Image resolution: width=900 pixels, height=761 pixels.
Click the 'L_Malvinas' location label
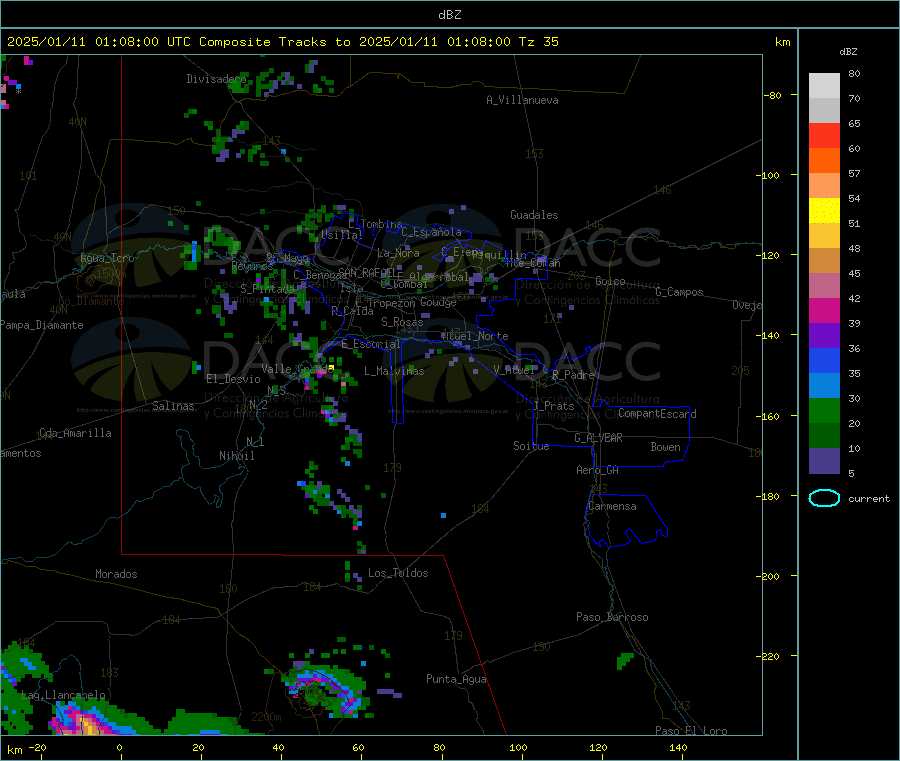394,371
